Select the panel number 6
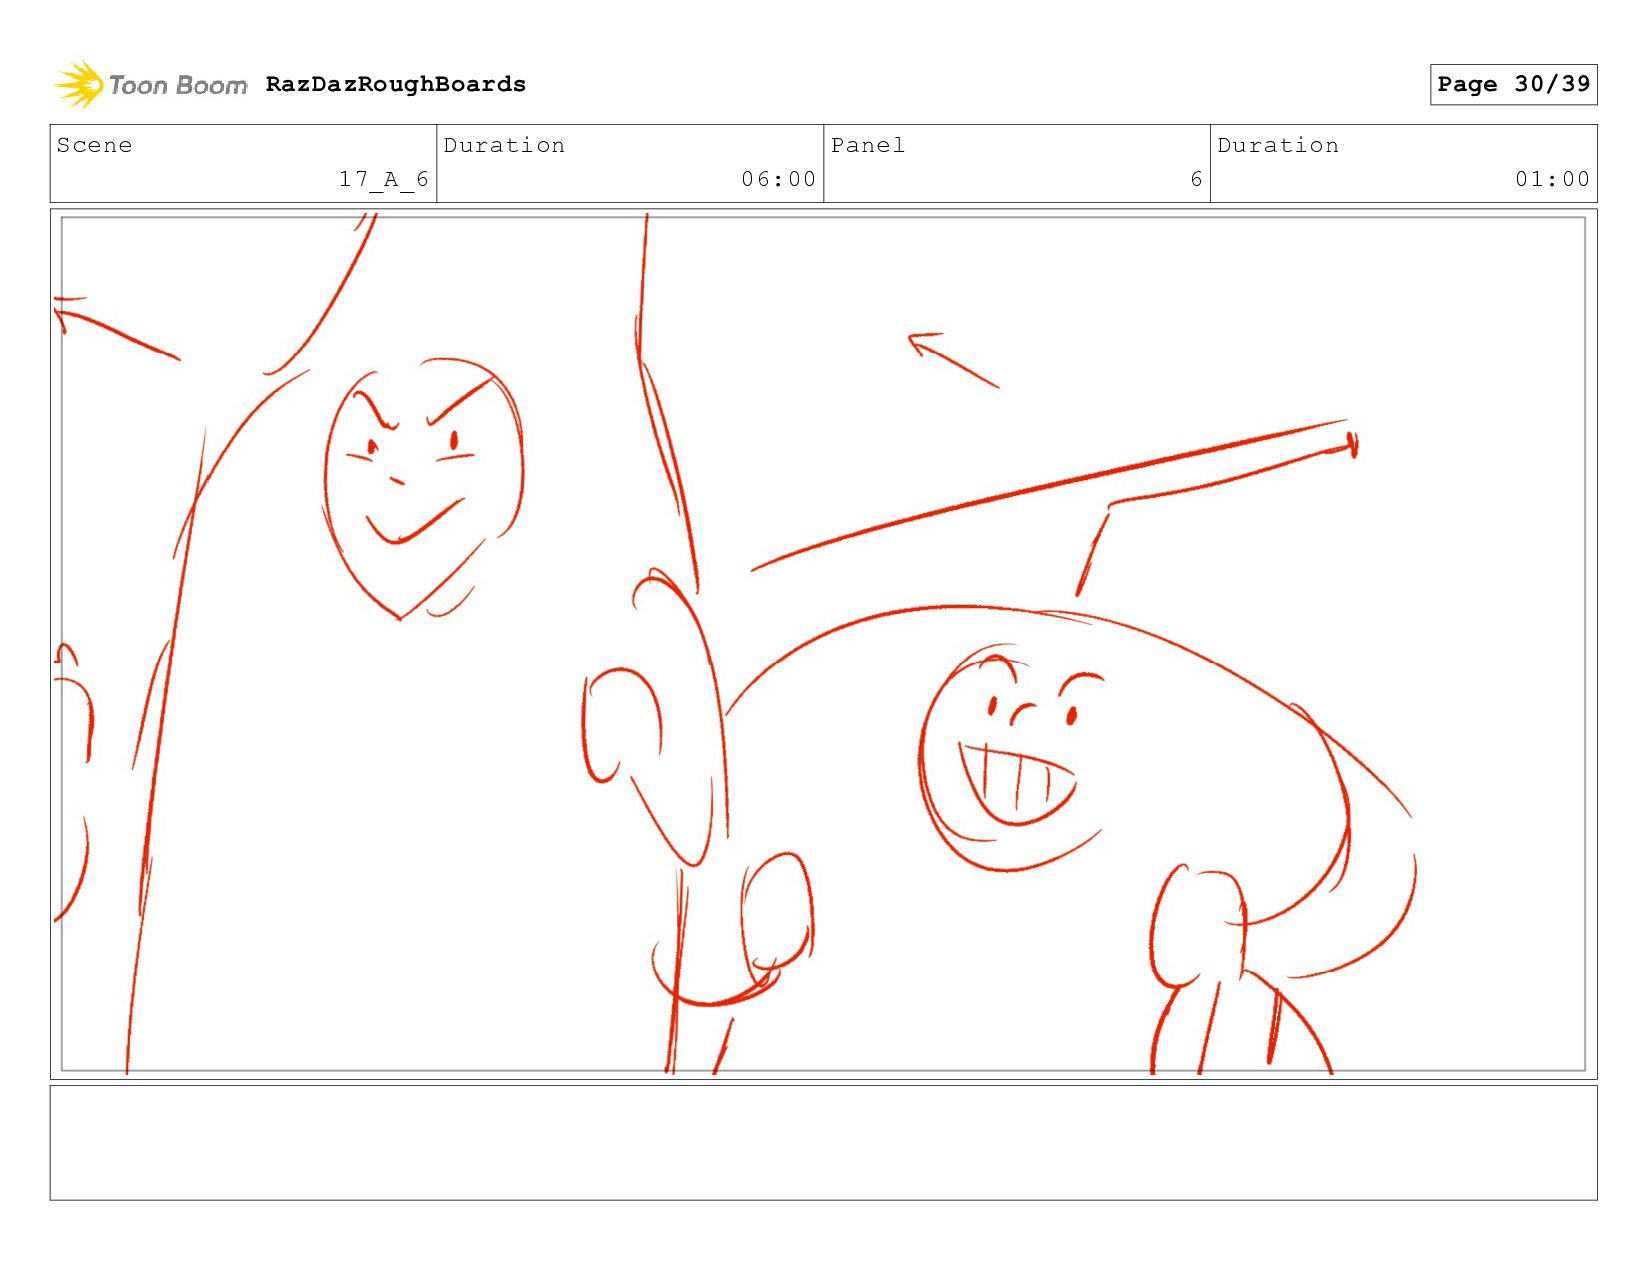Viewport: 1650px width, 1275px height. coord(1196,179)
